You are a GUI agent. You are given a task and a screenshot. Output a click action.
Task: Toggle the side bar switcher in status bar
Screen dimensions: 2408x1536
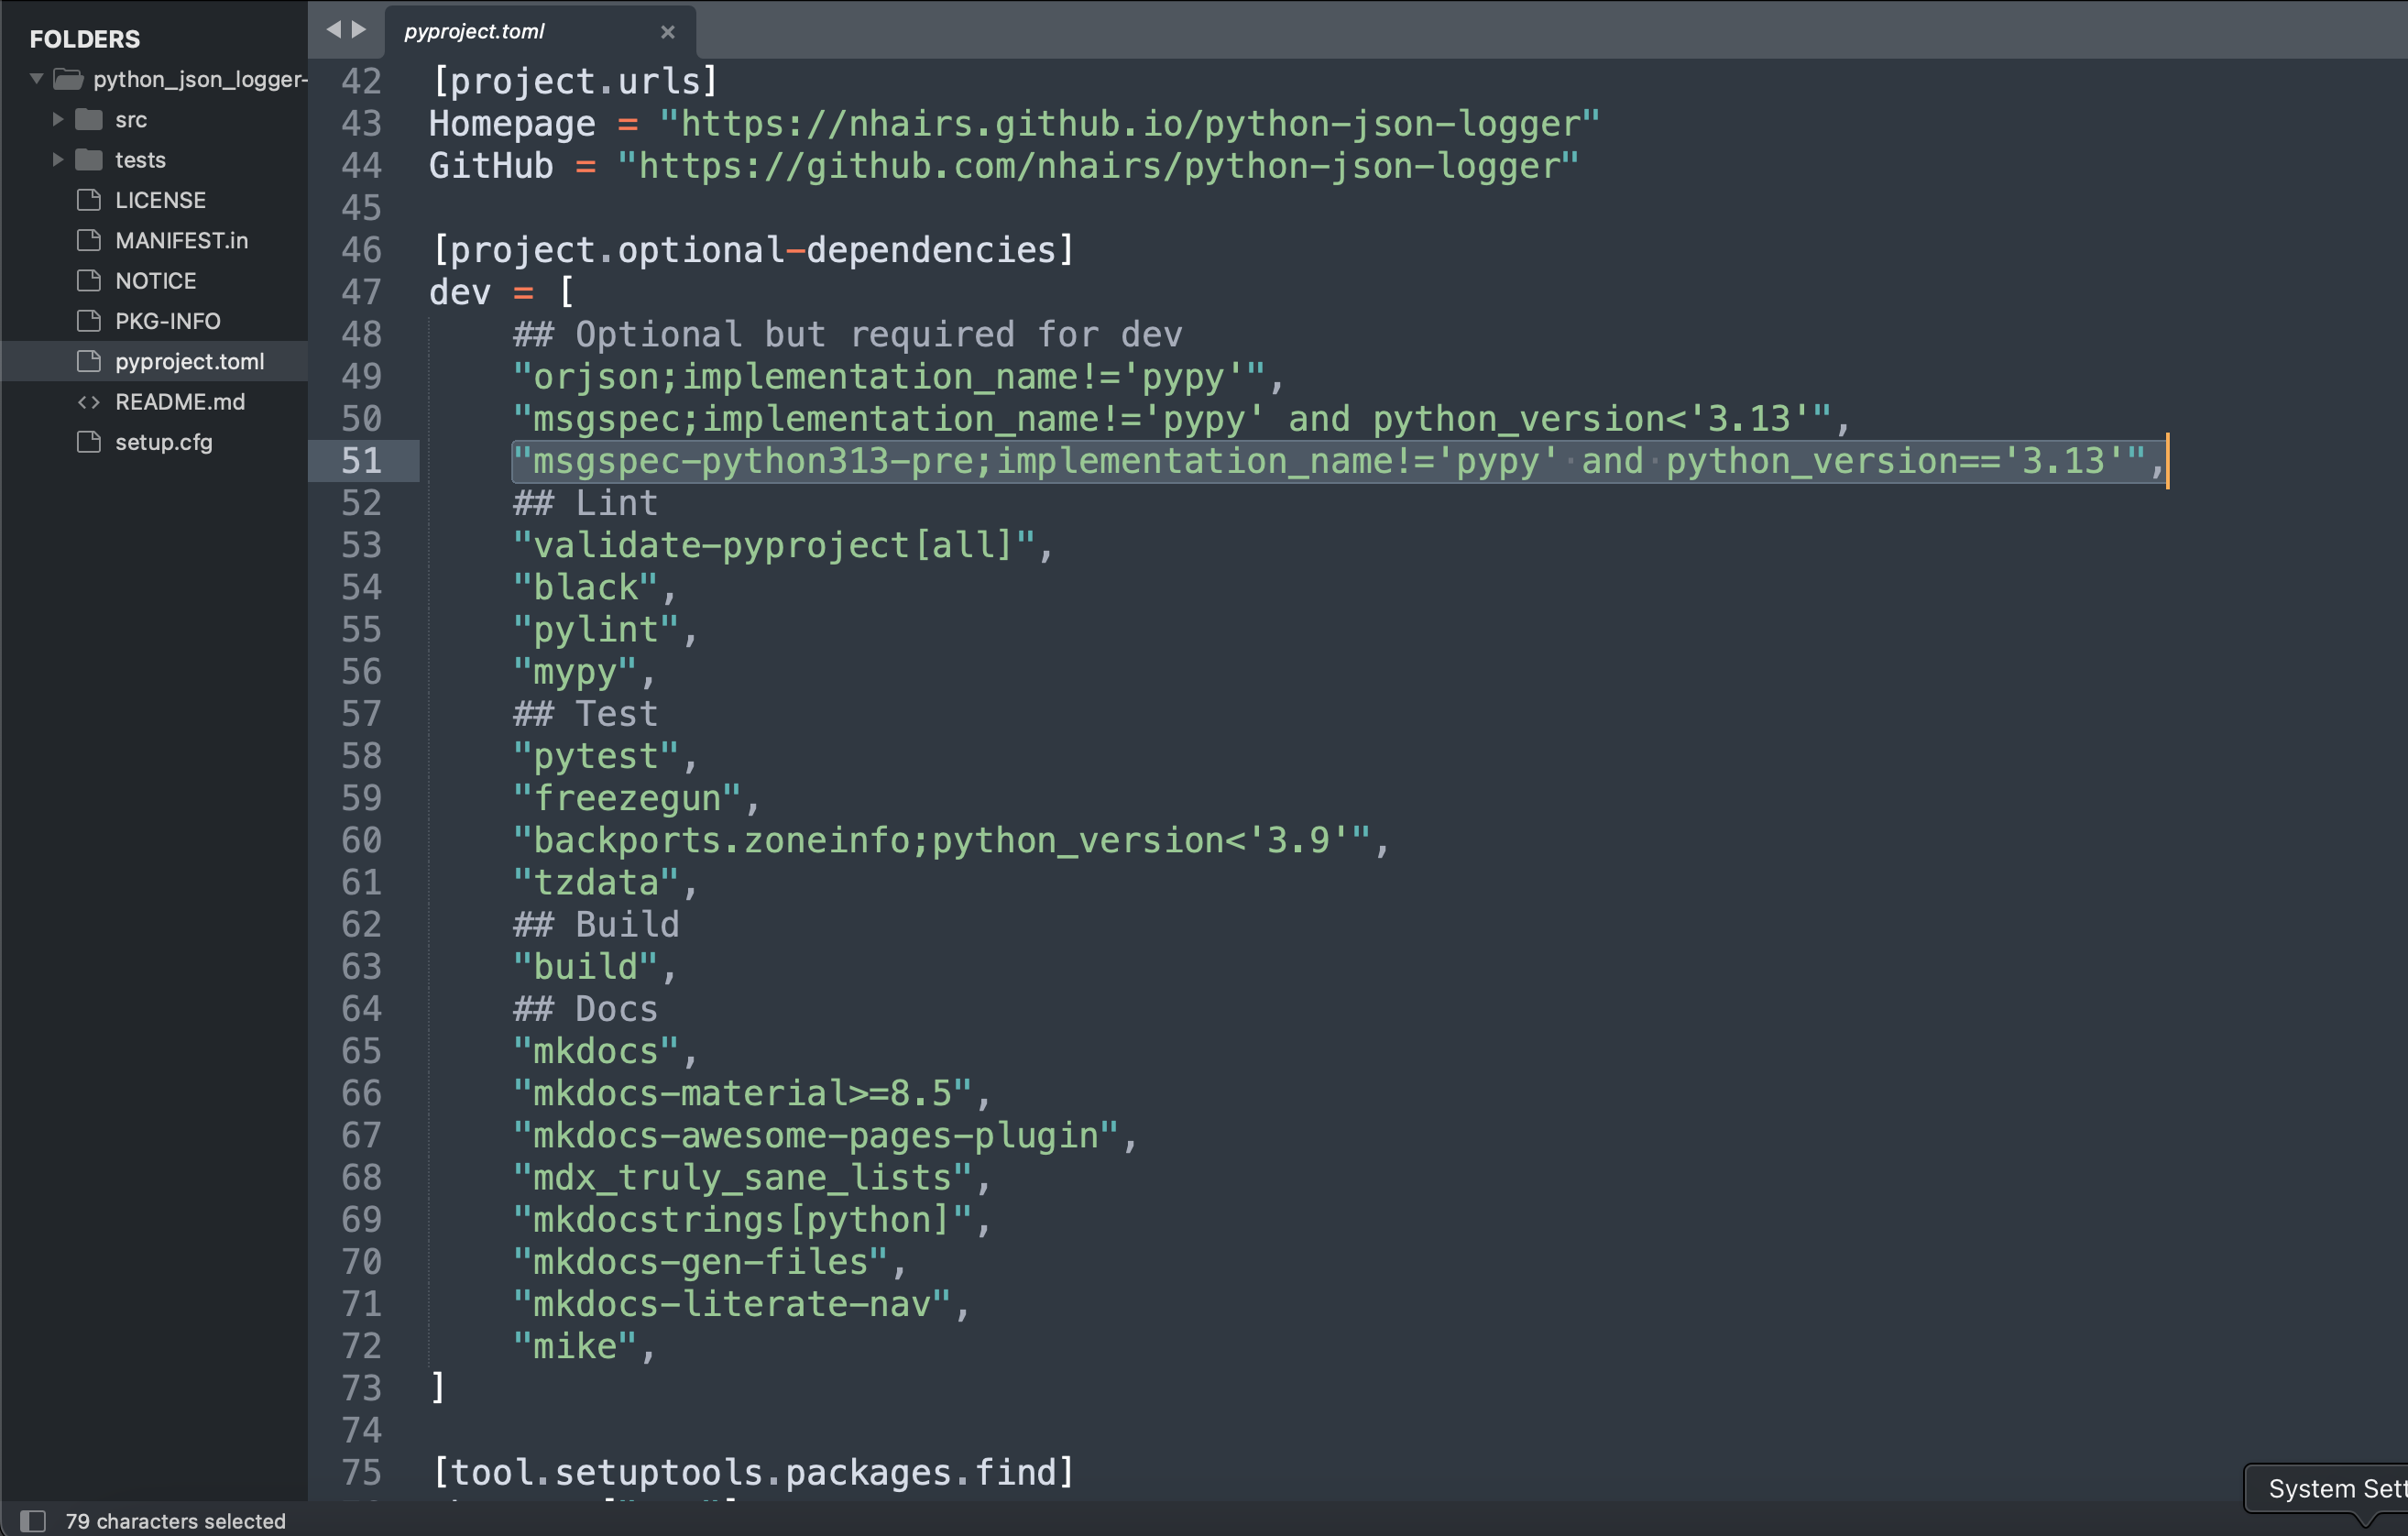pos(33,1521)
